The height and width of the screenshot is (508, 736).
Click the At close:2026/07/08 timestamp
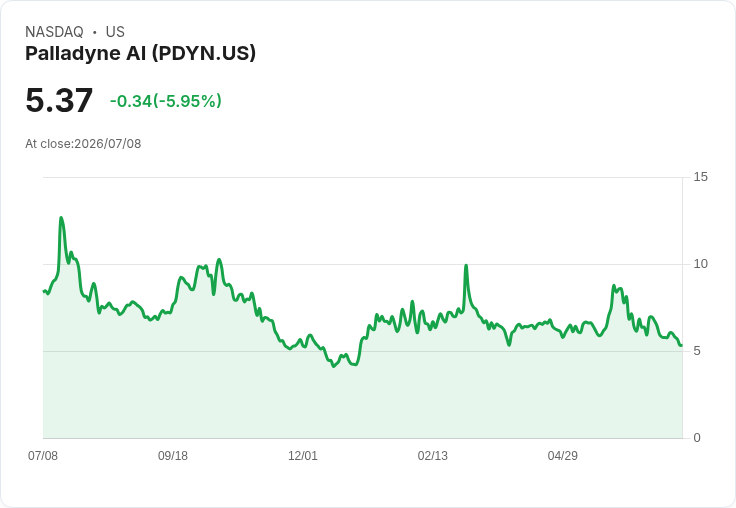click(83, 144)
